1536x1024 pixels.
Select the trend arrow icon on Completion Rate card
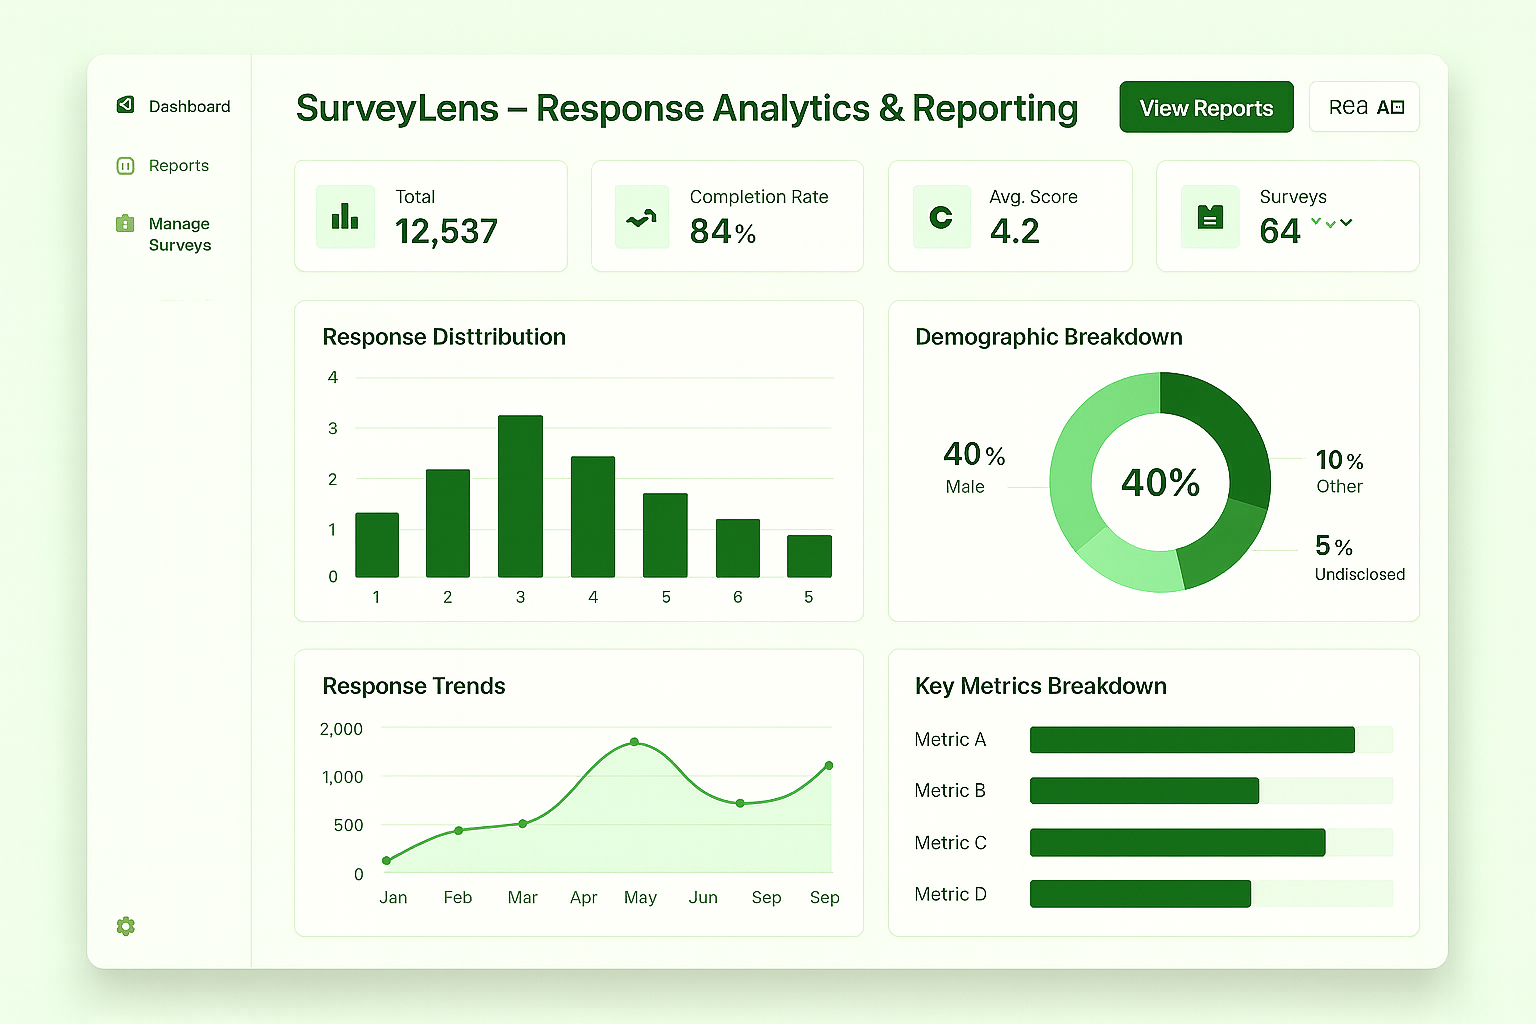click(x=641, y=216)
